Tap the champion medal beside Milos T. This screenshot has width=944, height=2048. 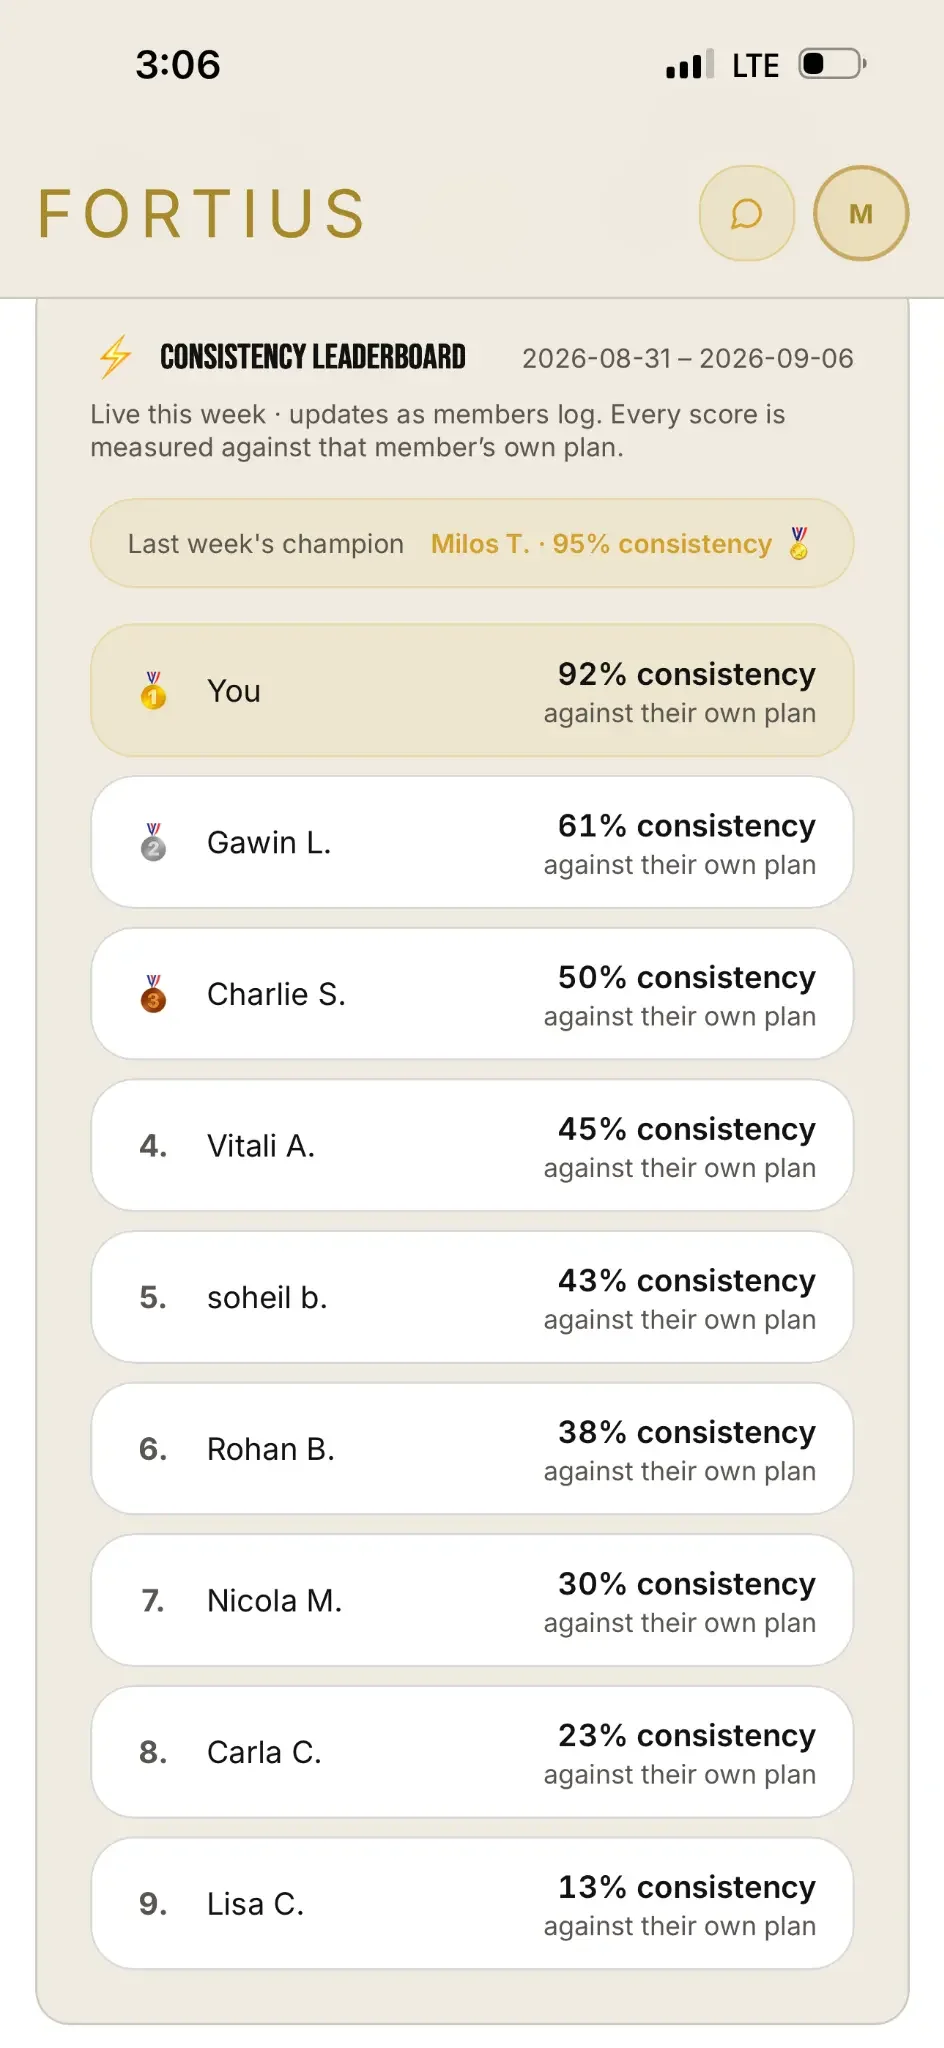(798, 543)
